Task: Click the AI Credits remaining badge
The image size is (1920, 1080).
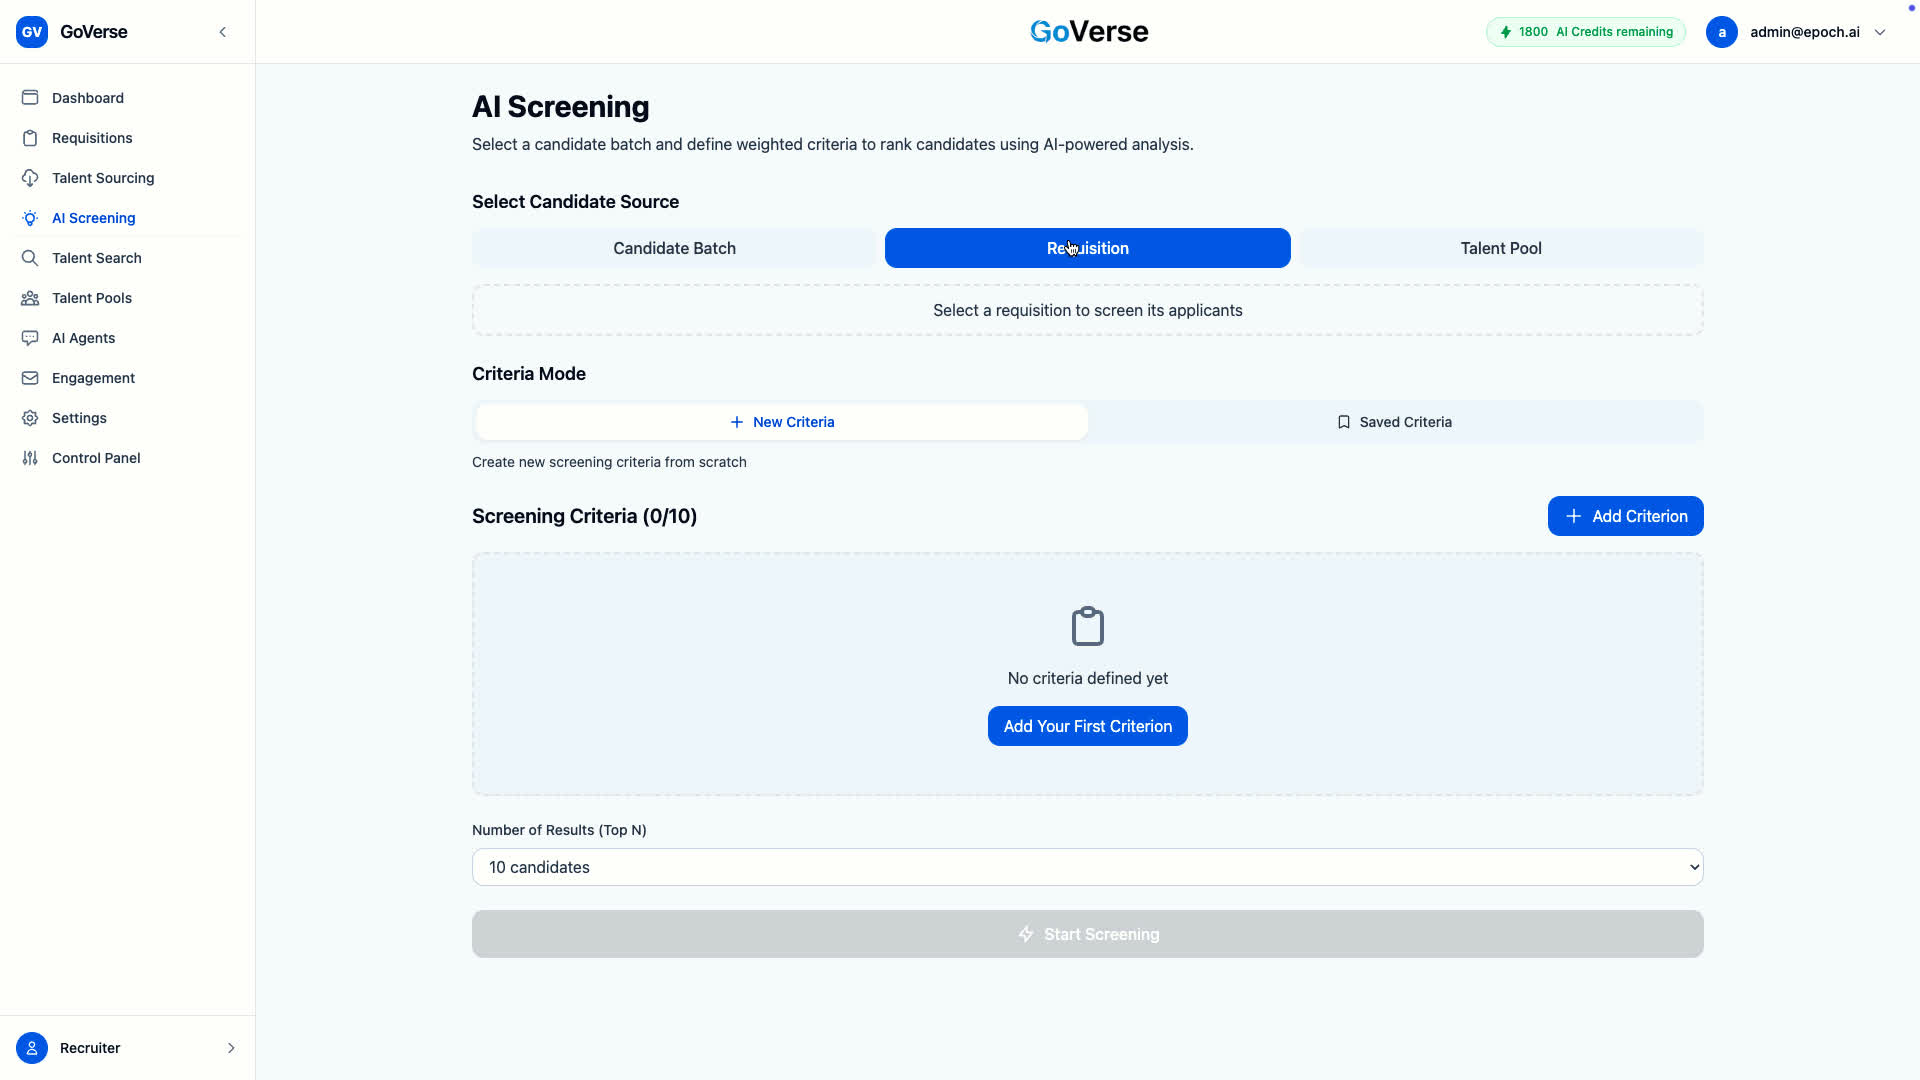Action: click(1586, 32)
